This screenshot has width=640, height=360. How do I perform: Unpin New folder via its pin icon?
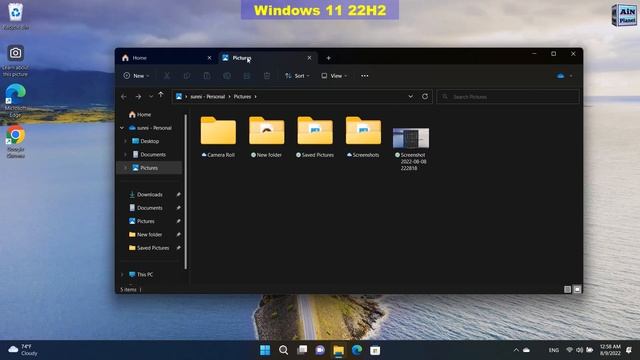[178, 235]
